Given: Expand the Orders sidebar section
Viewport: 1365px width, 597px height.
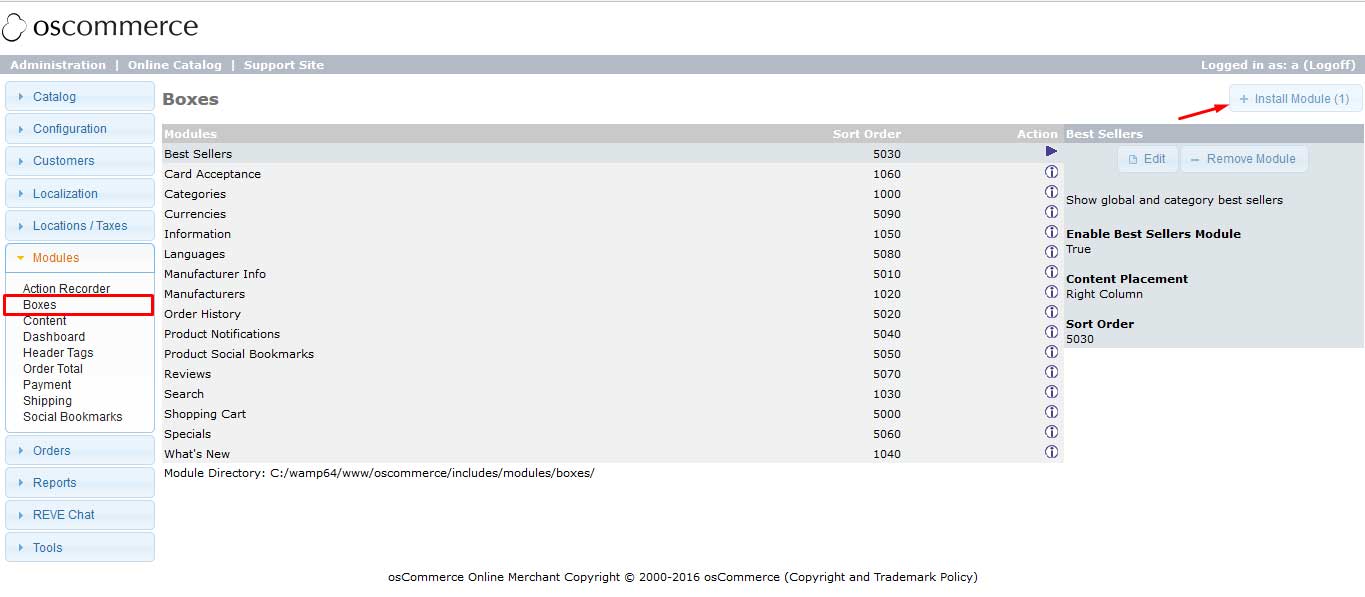Looking at the screenshot, I should (x=80, y=451).
